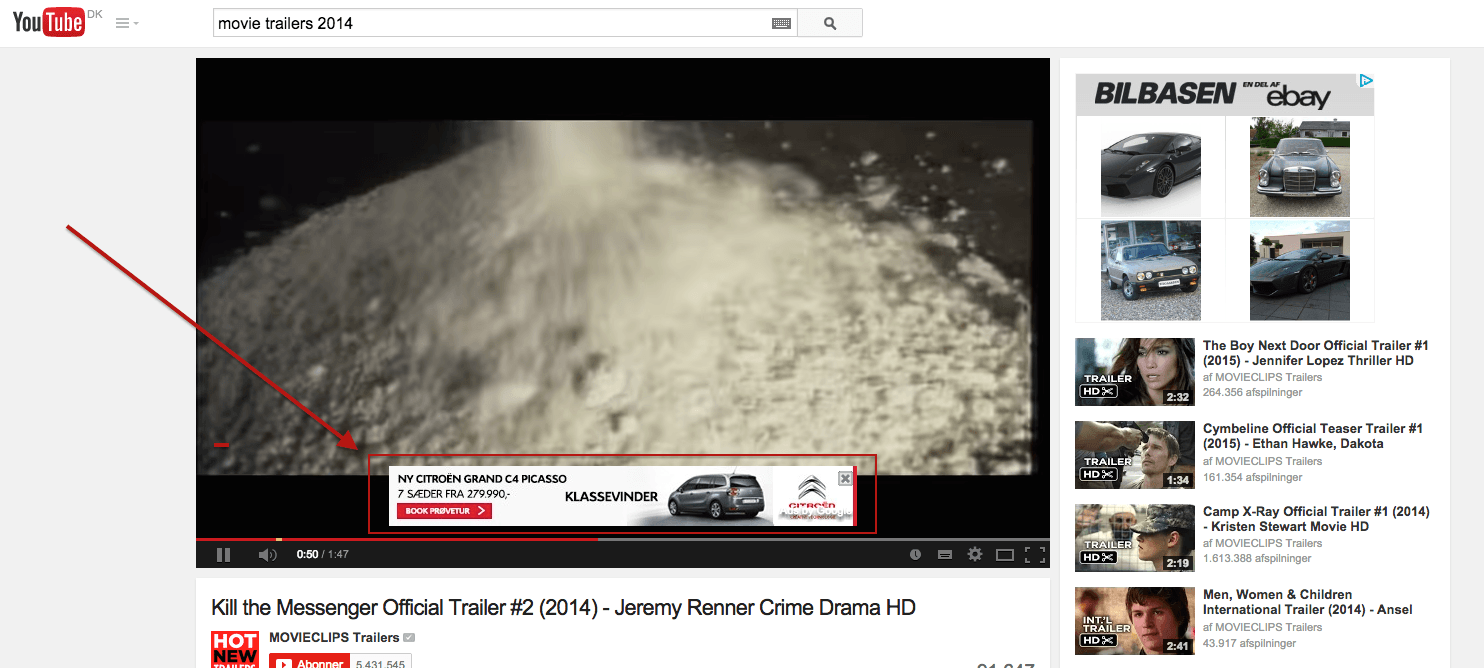
Task: Click 'NY CITROËN GRAND C4 PICASSO' ad headline
Action: (482, 479)
